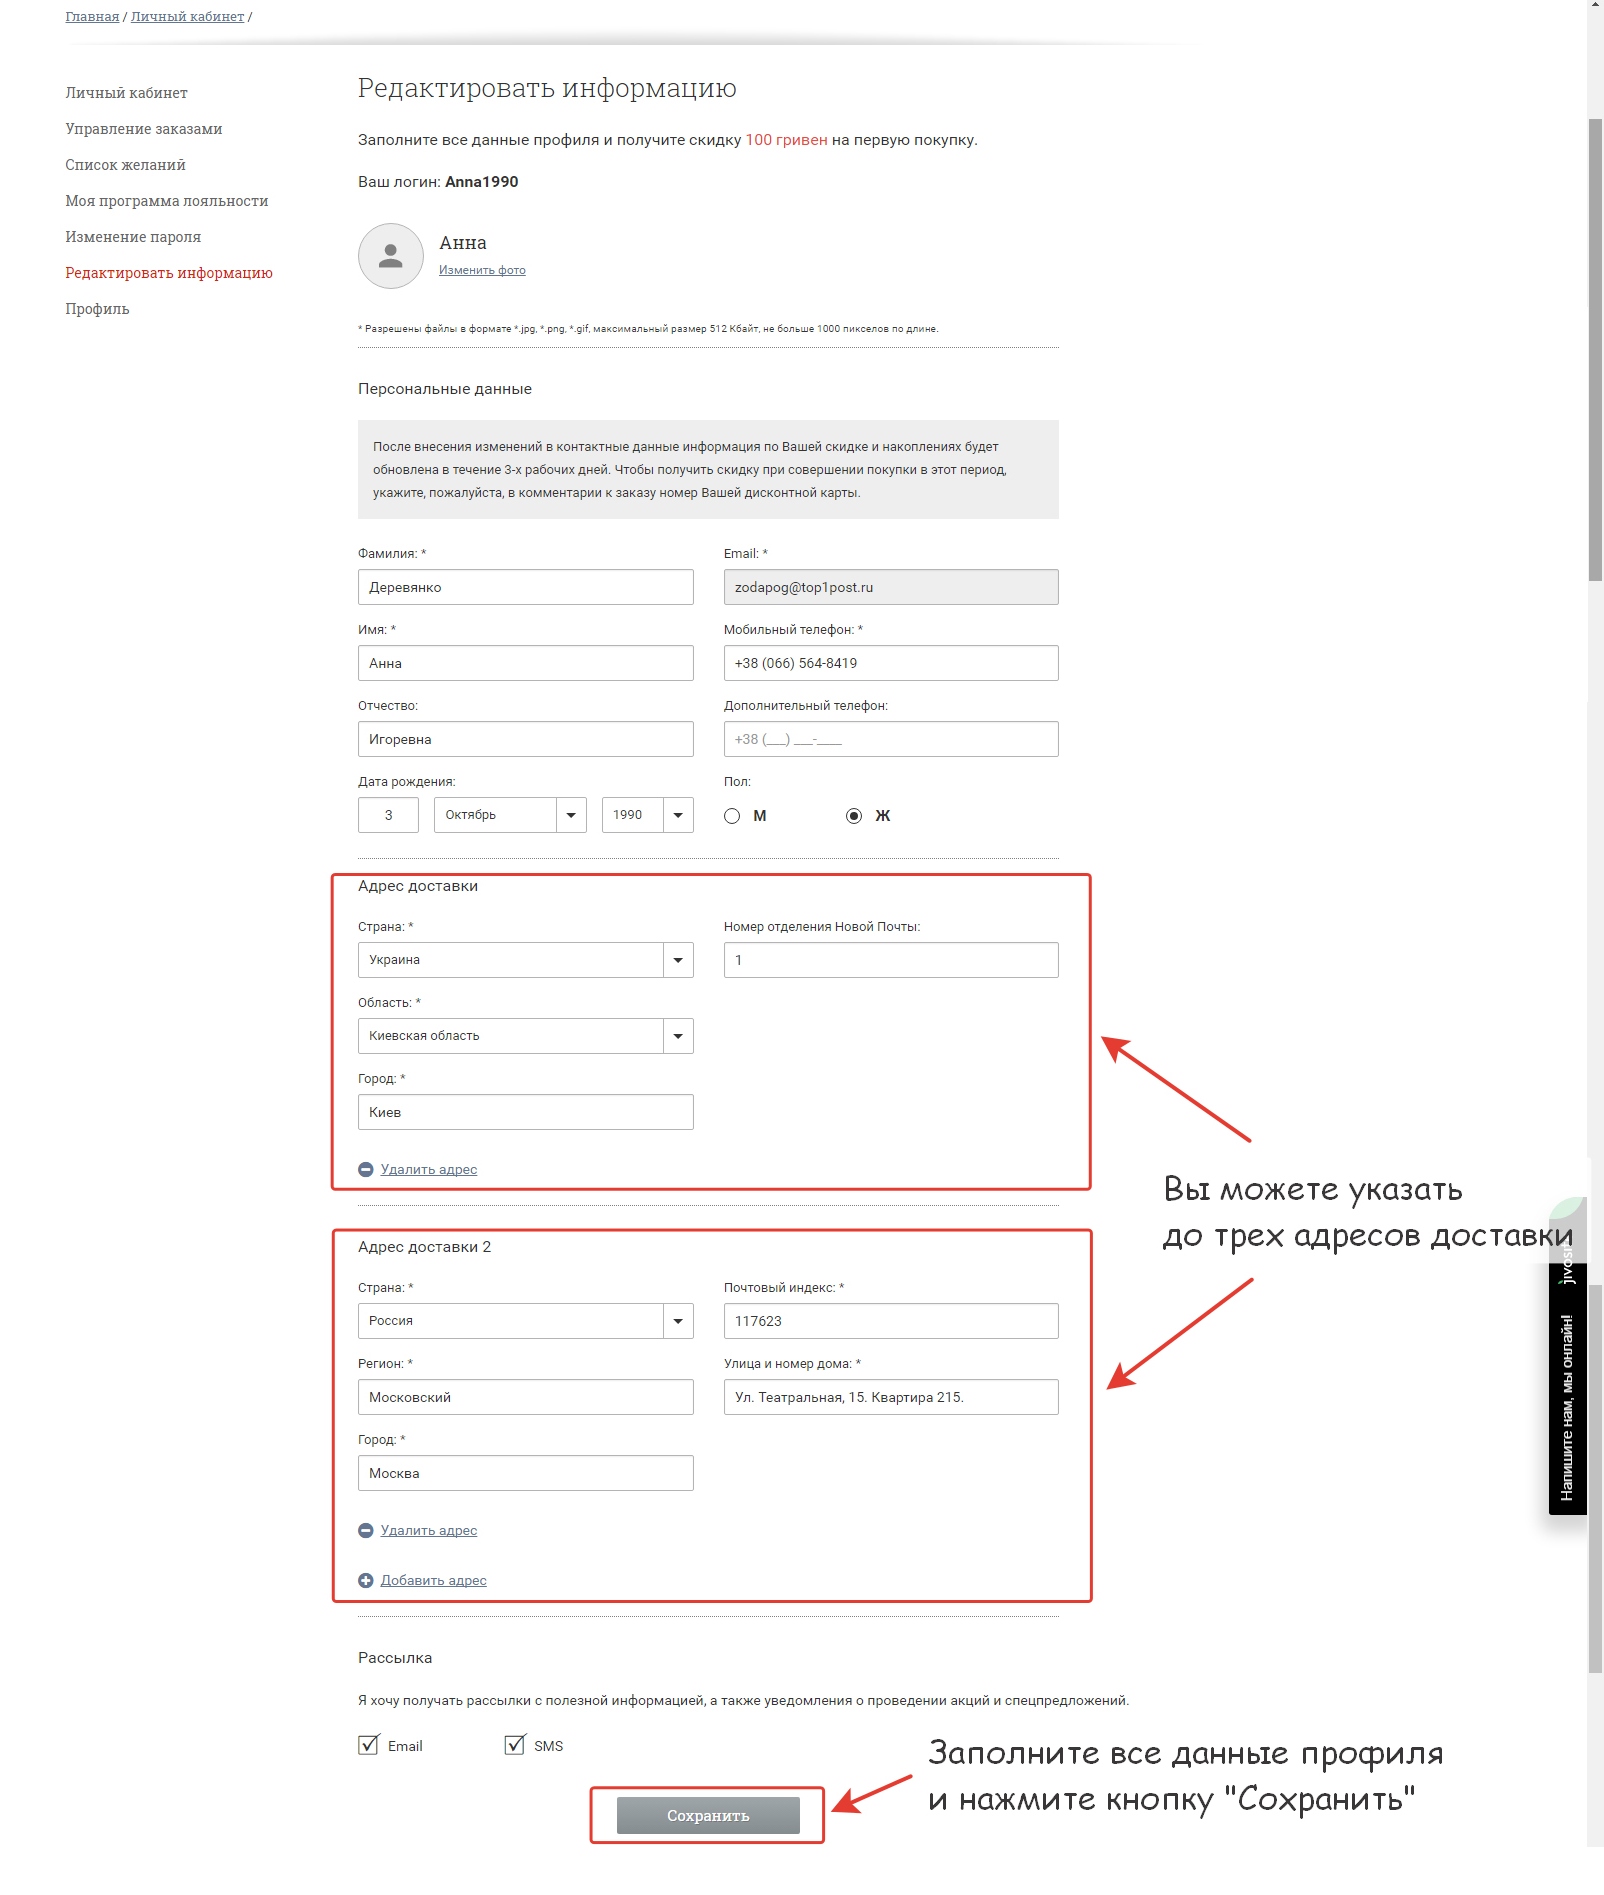
Task: Click the Фамилия field with Деревянко
Action: (525, 587)
